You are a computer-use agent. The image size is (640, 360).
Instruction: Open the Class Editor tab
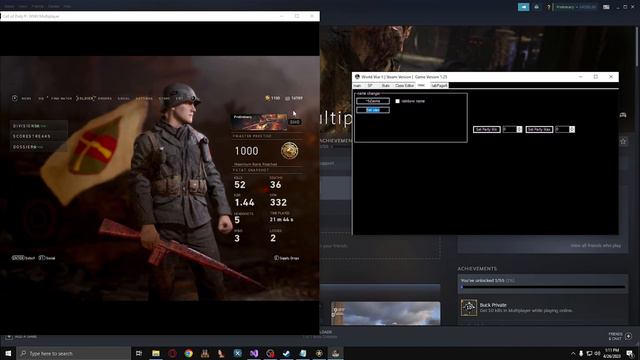coord(404,85)
